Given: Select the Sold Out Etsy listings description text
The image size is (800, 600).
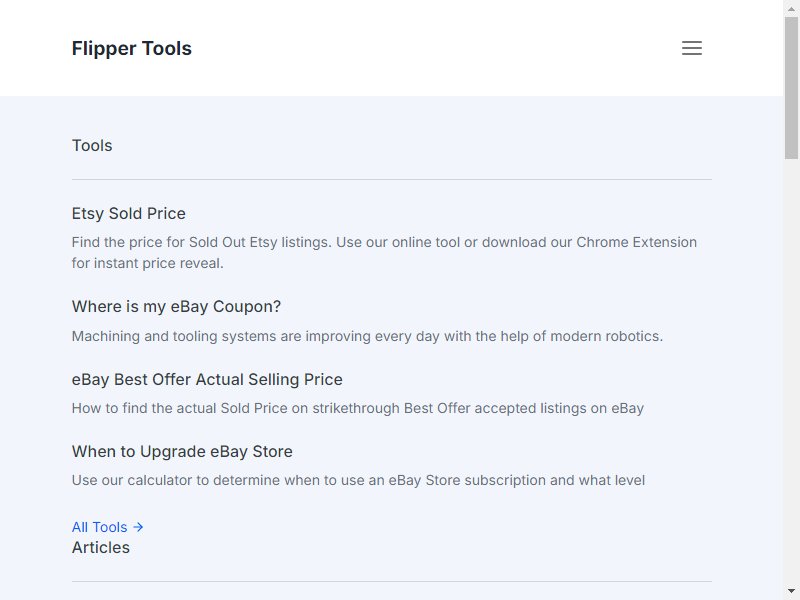Looking at the screenshot, I should [384, 253].
